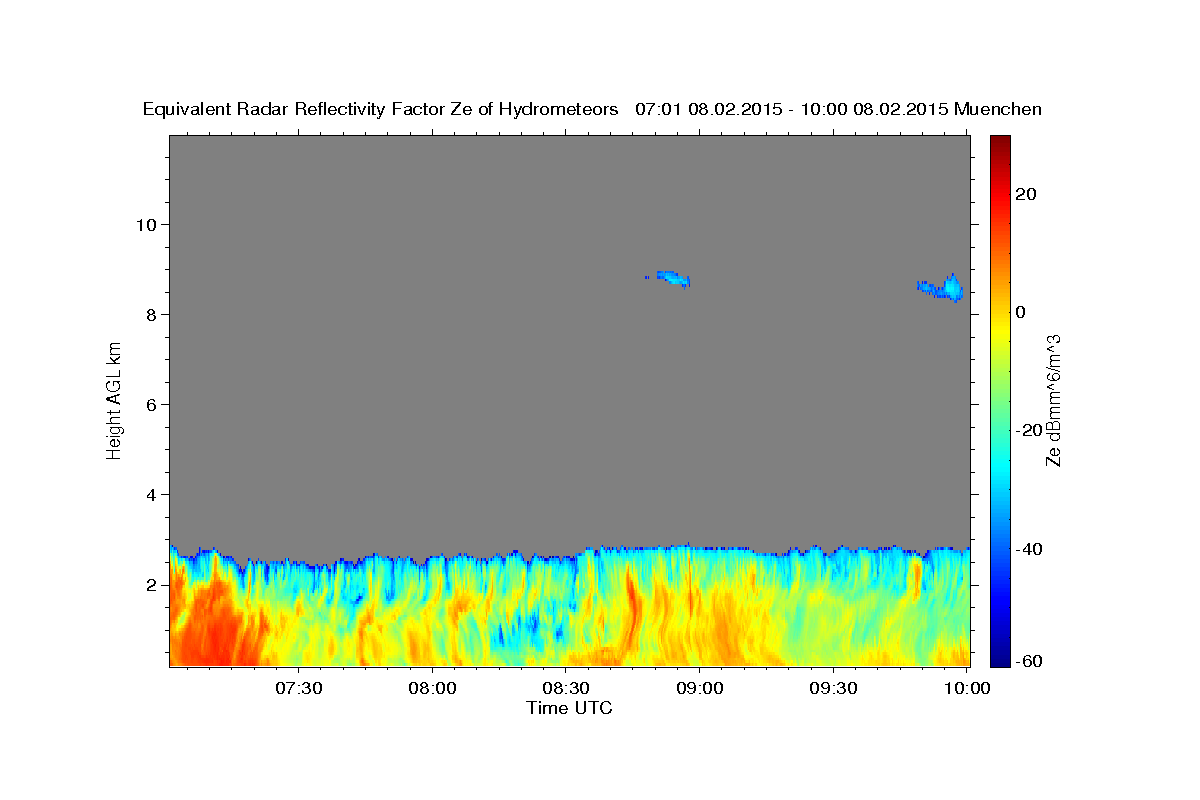Click the height tick label 4

[x=153, y=495]
